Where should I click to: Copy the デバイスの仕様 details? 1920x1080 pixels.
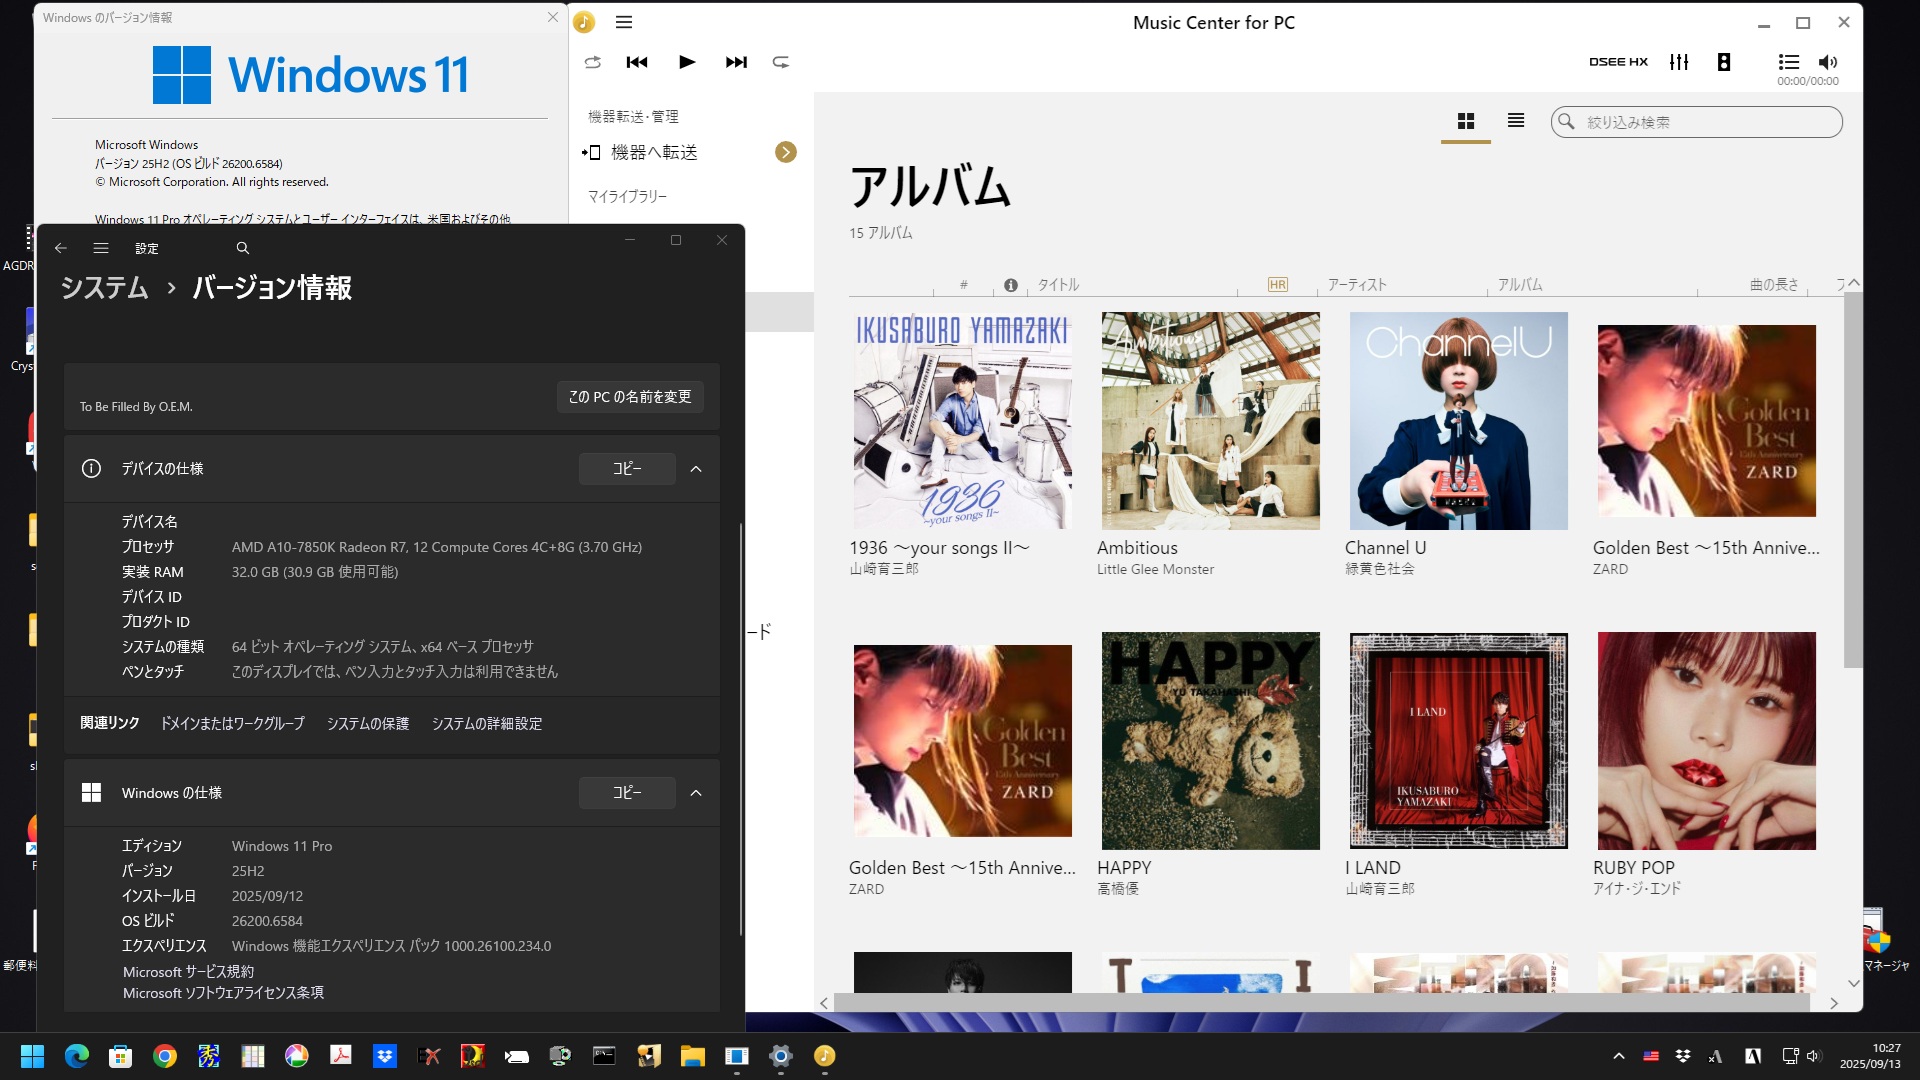[627, 468]
